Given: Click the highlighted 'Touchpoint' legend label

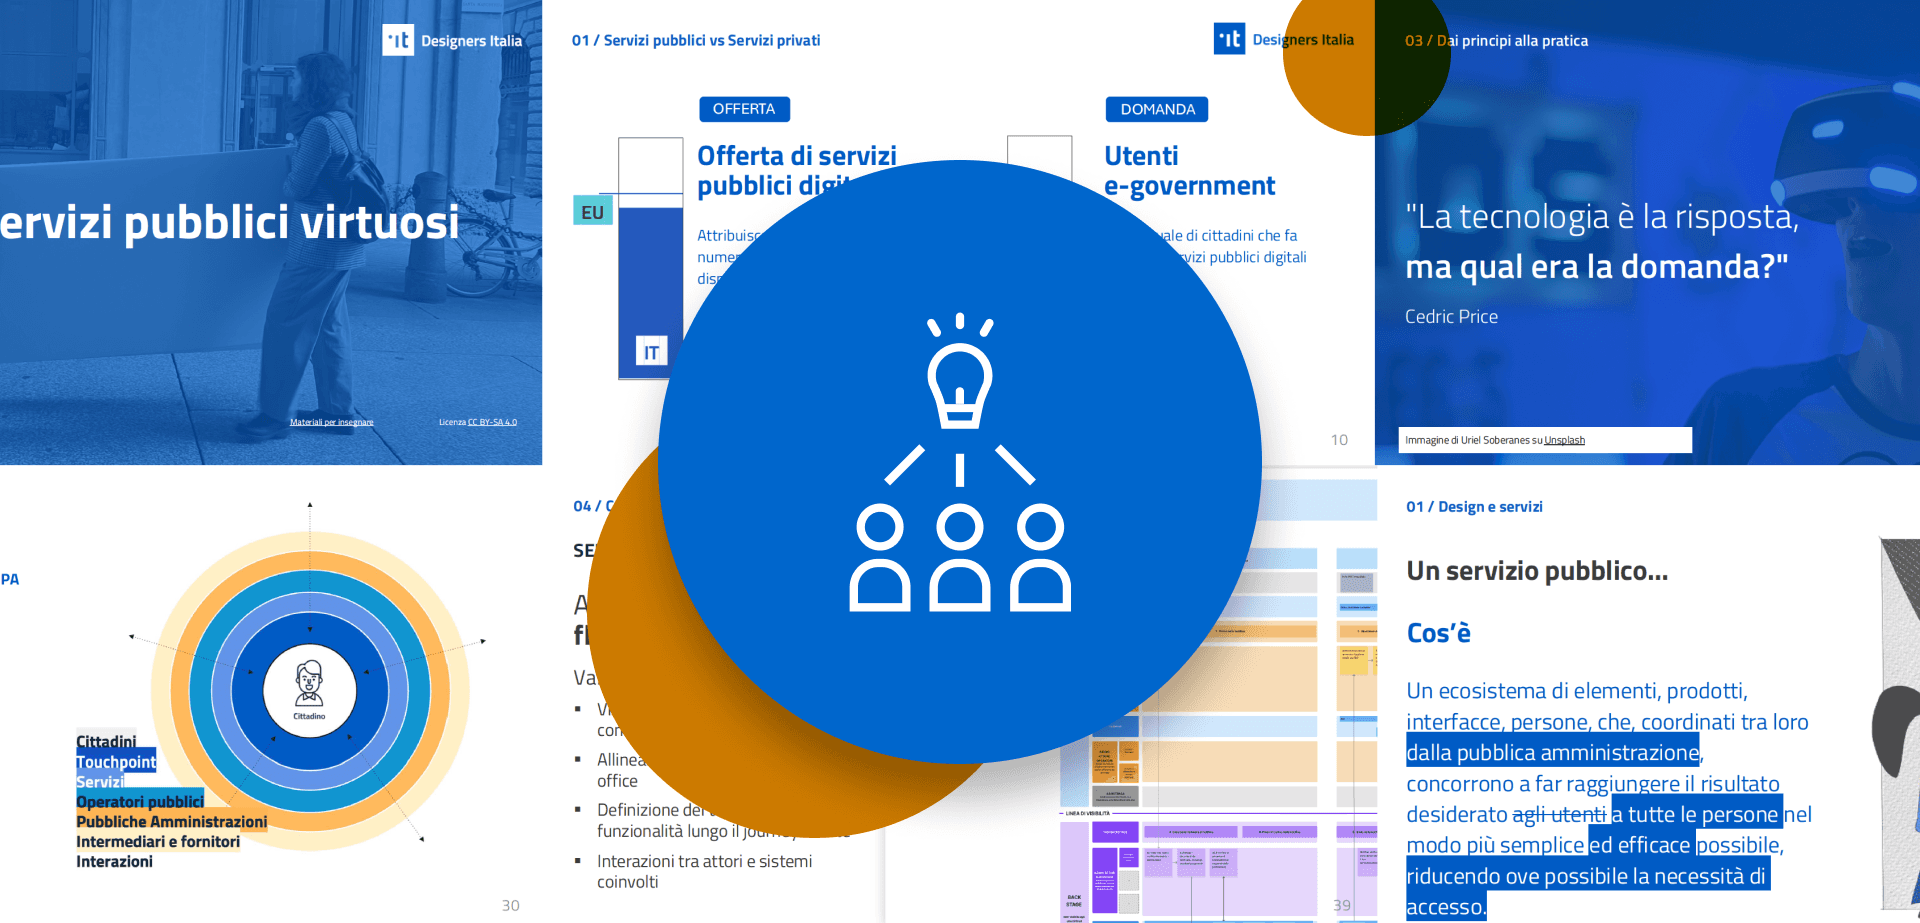Looking at the screenshot, I should pyautogui.click(x=116, y=762).
